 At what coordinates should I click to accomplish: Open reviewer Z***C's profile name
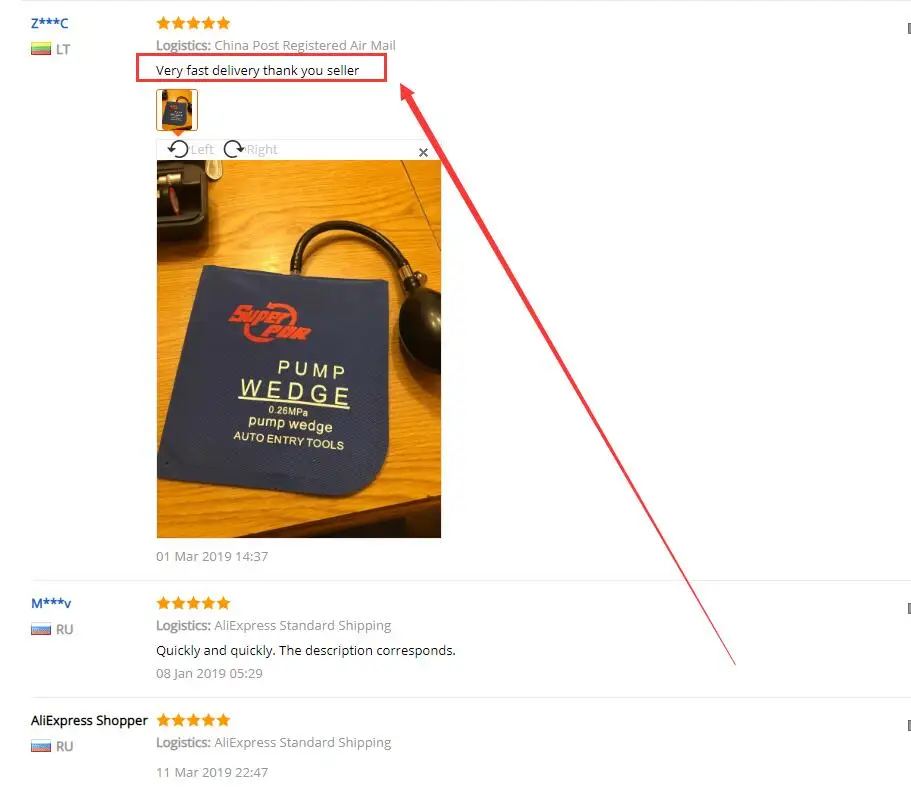[x=49, y=23]
